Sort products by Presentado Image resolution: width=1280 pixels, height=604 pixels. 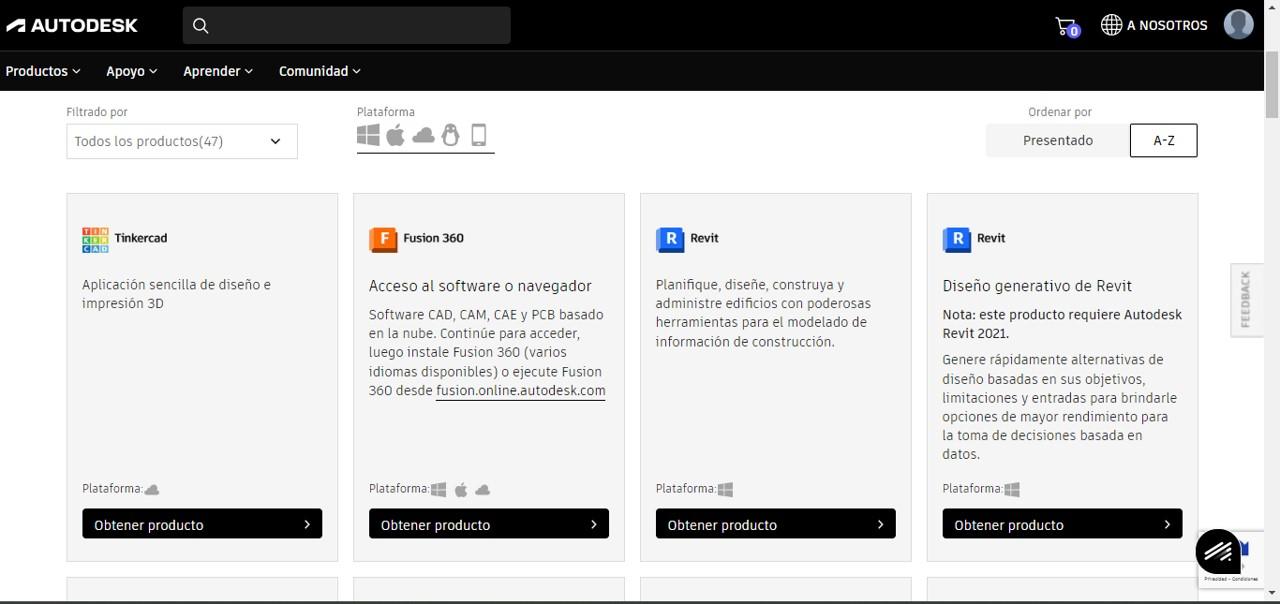[1058, 141]
